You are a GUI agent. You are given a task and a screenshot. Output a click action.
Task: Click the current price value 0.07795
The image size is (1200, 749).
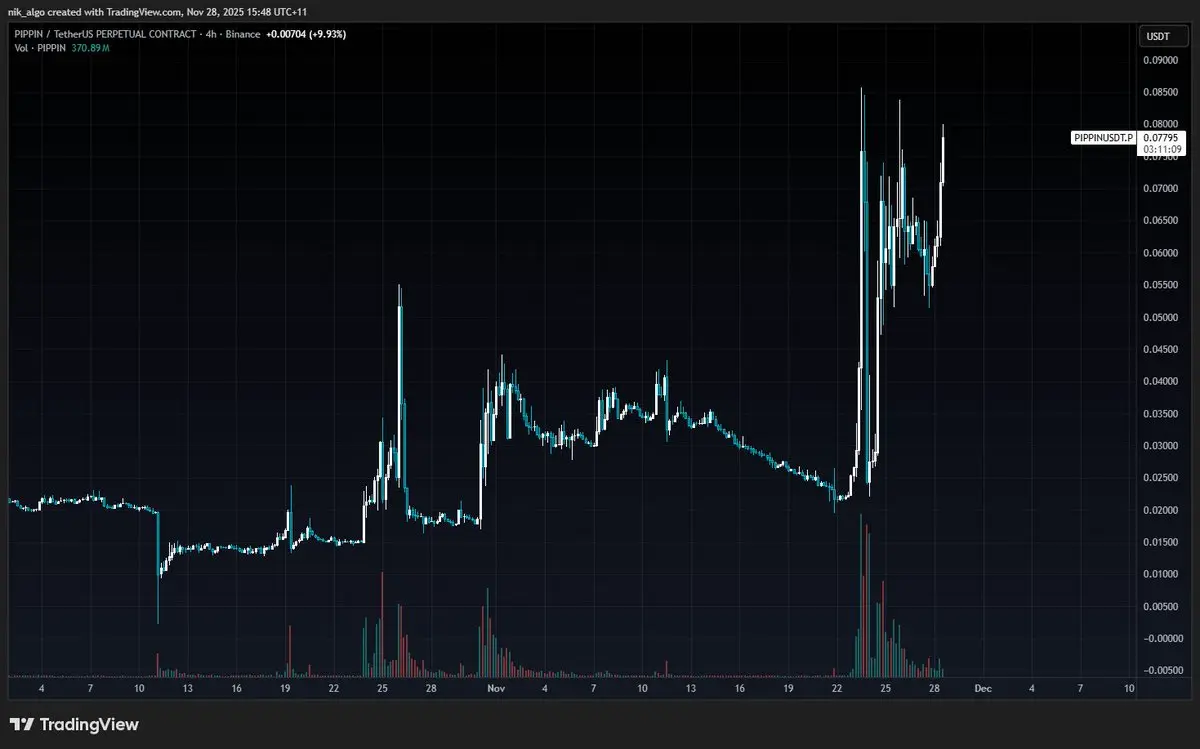point(1161,137)
